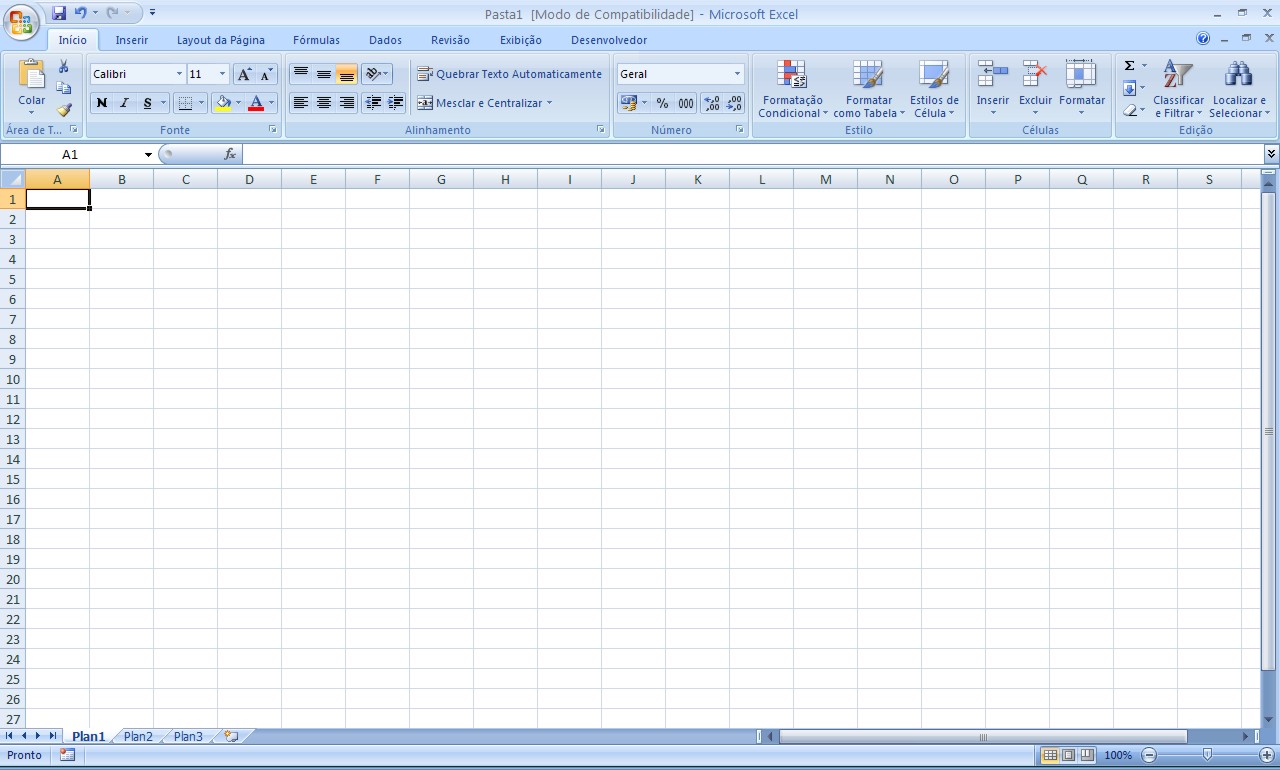Open Formatação Condicional
Screen dimensions: 1280x770
(792, 88)
